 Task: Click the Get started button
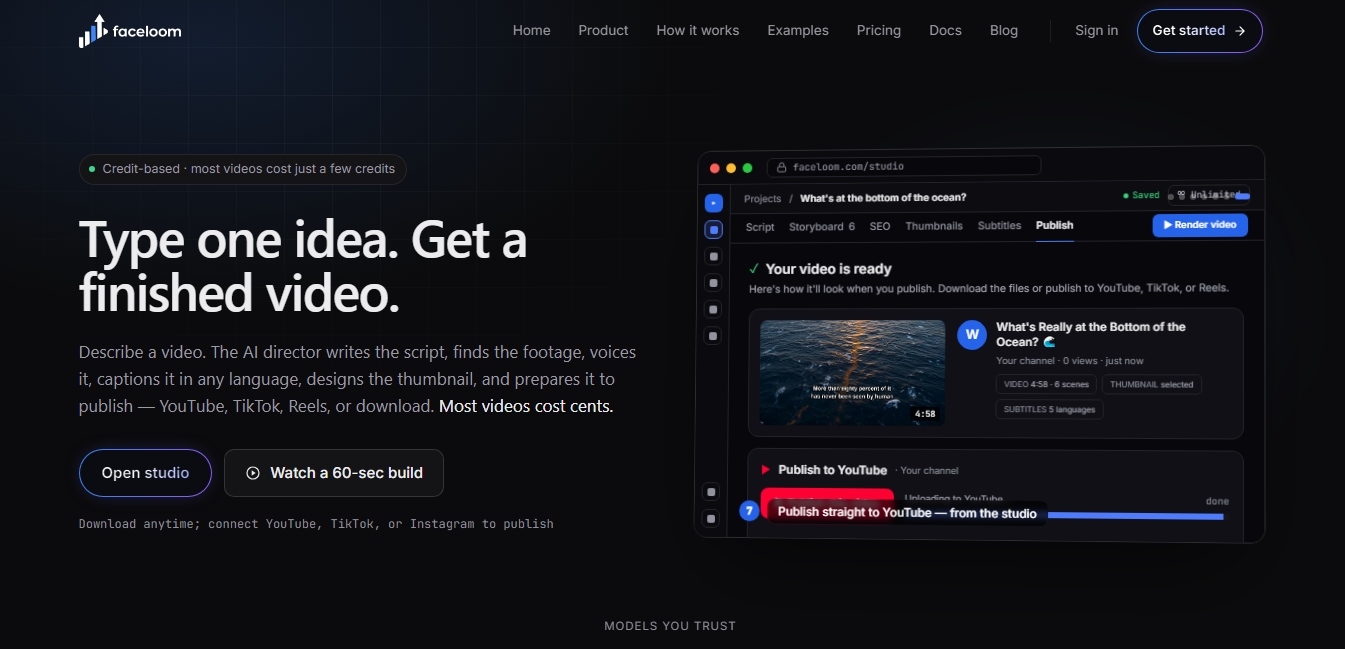click(x=1200, y=31)
